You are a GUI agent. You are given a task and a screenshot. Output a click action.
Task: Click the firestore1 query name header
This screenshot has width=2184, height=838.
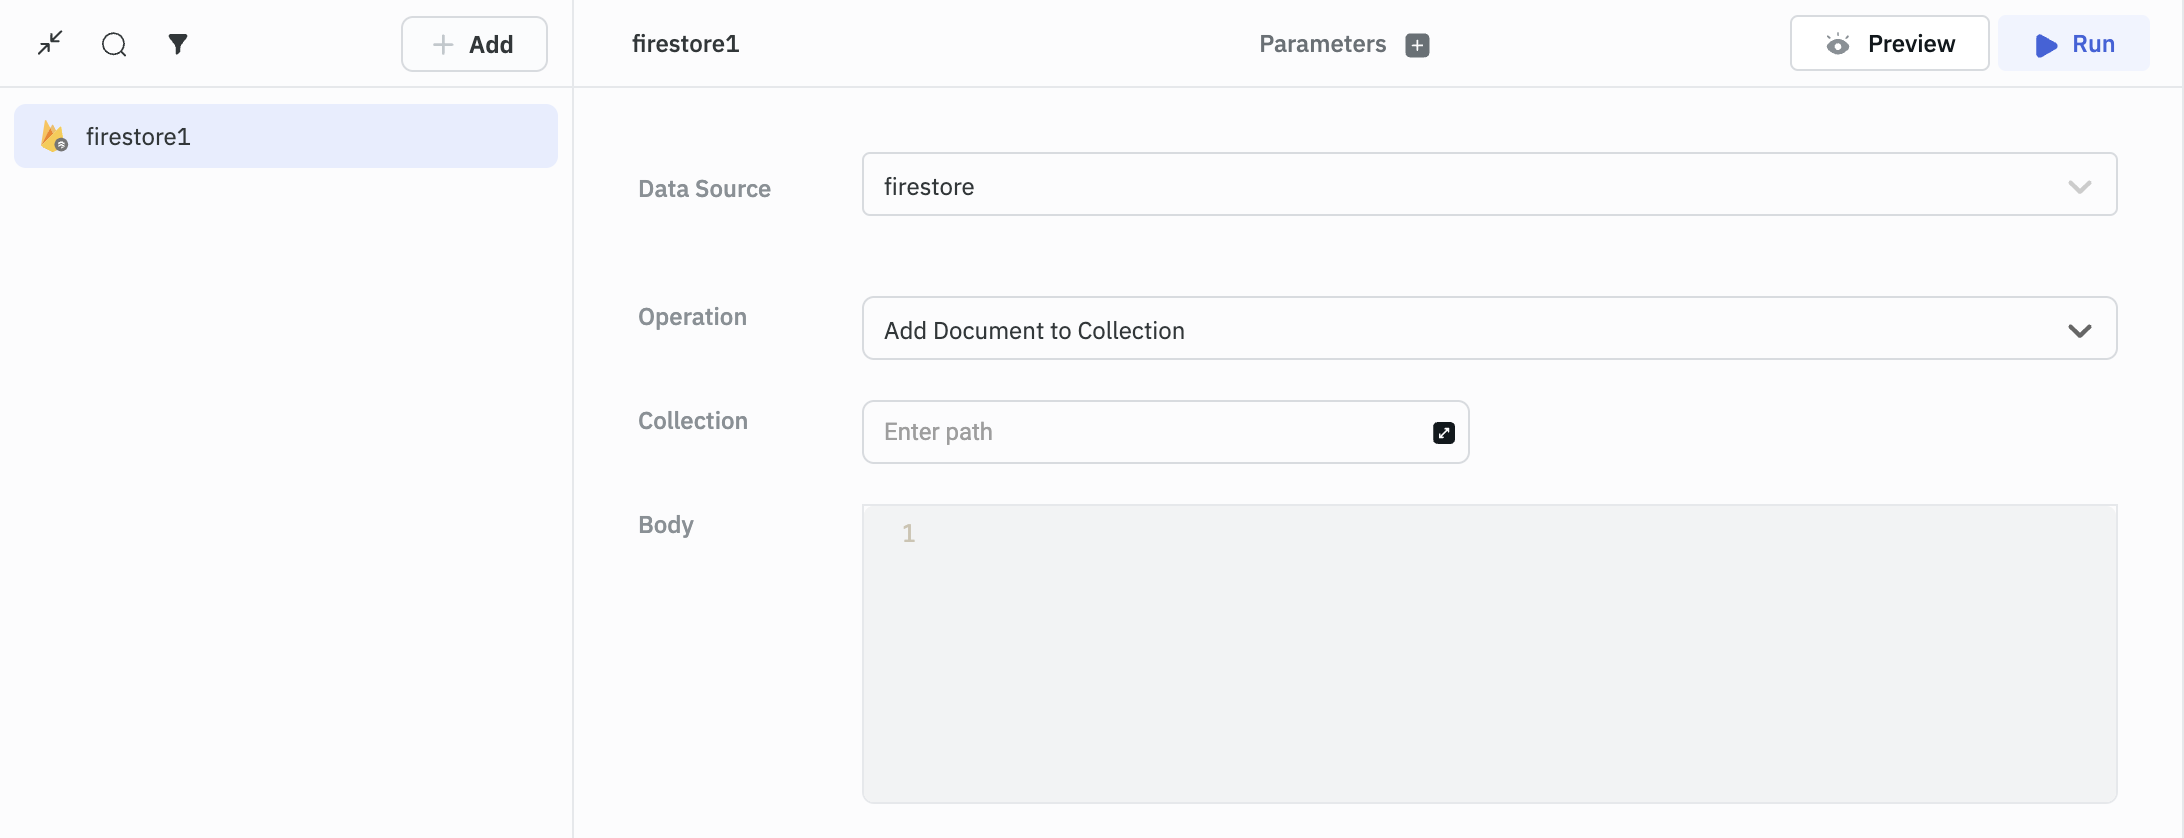[x=685, y=44]
